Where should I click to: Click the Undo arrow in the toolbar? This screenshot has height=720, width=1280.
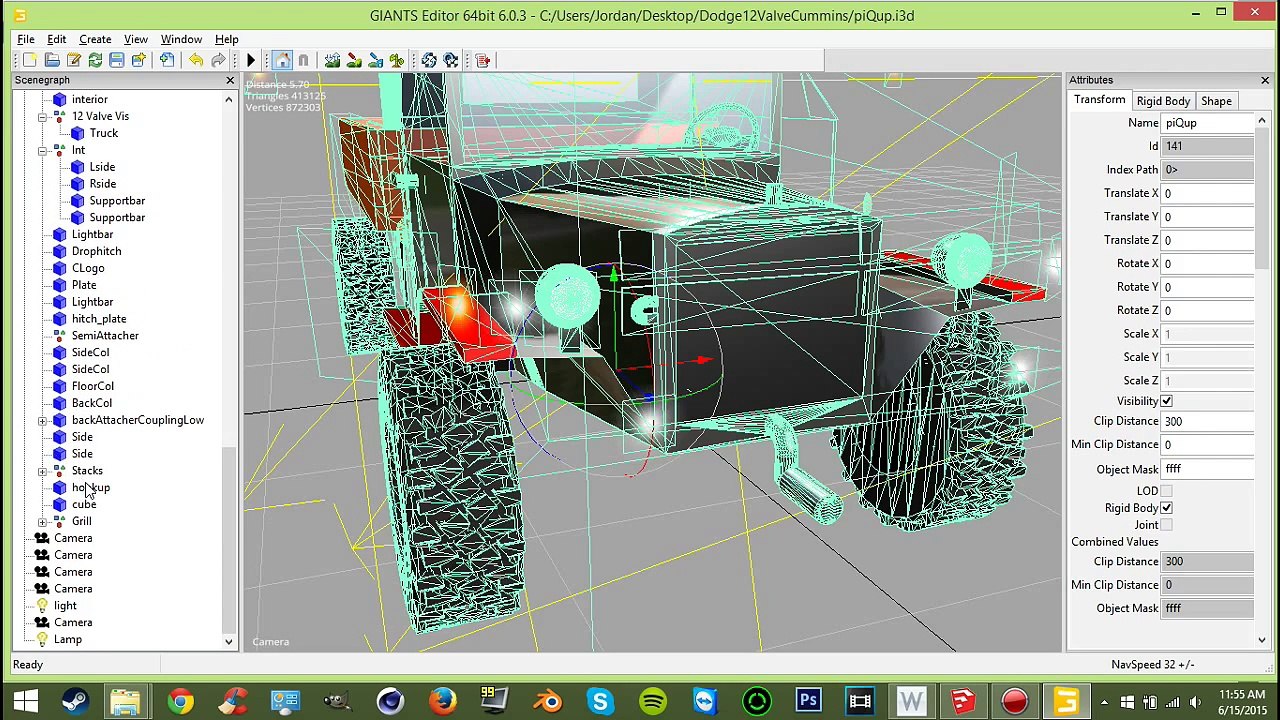[196, 61]
